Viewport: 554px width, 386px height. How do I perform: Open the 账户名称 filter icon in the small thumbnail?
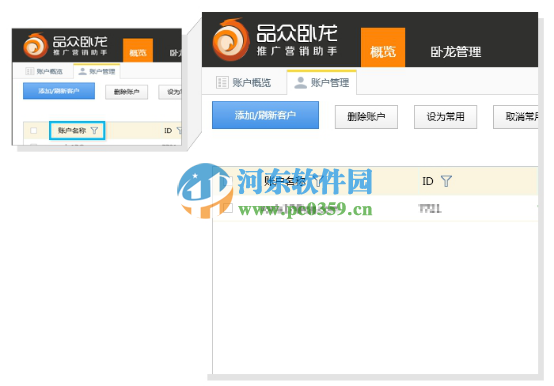(94, 130)
